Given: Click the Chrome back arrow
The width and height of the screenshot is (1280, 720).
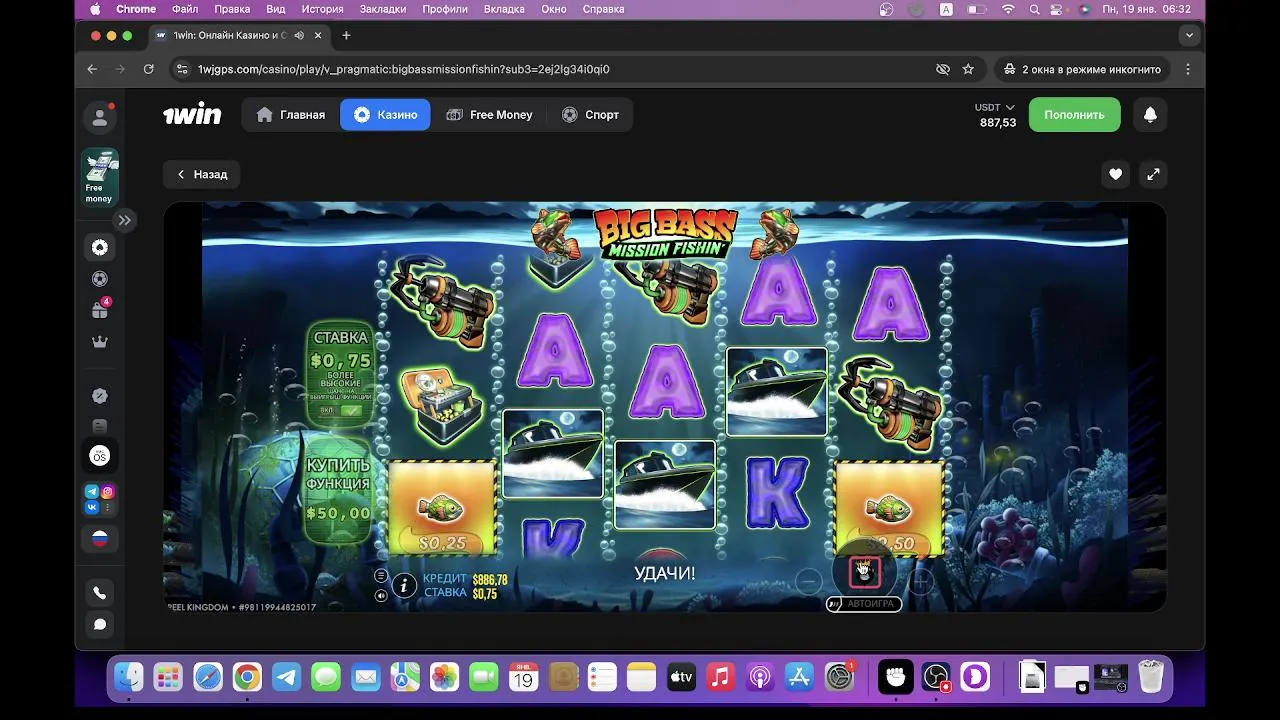Looking at the screenshot, I should pos(92,69).
